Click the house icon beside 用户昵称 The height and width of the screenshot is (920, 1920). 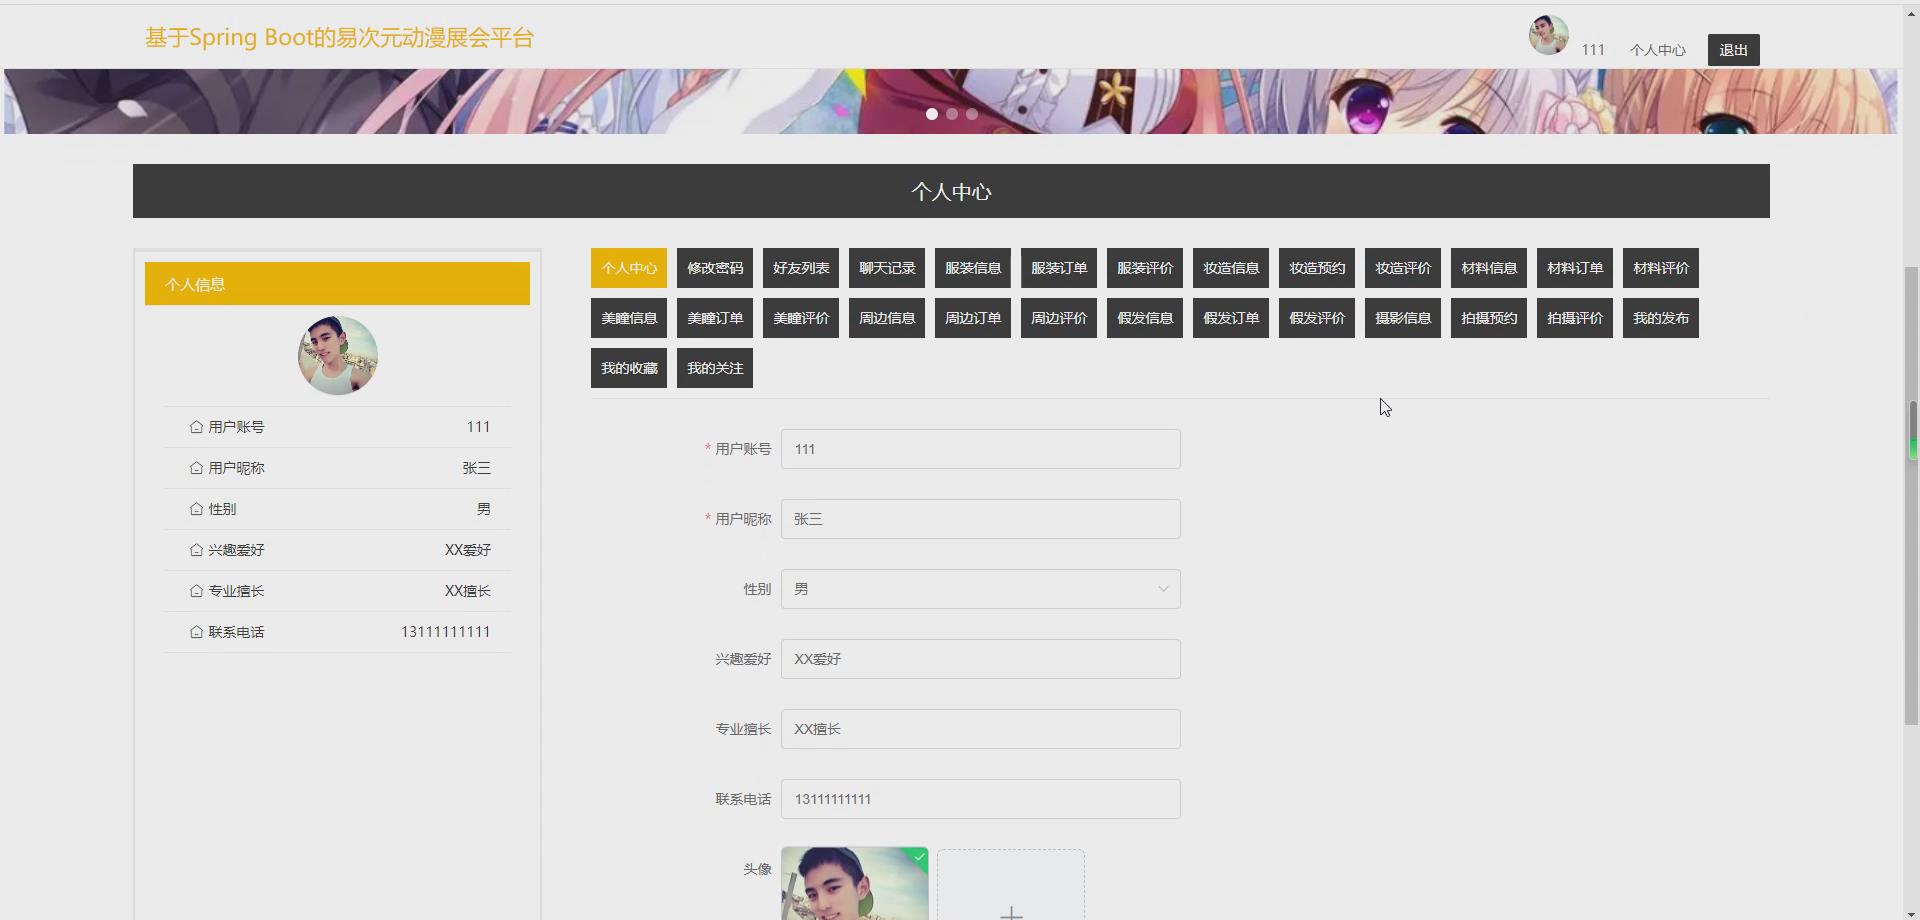point(196,467)
